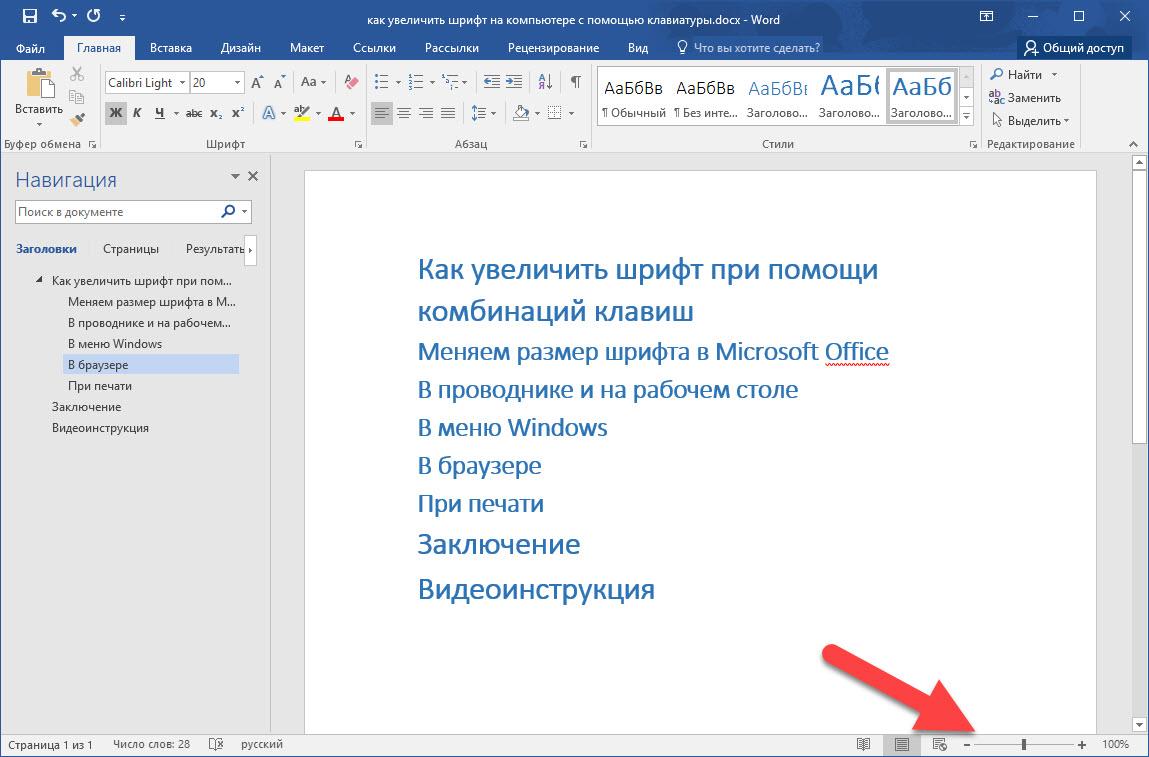Image resolution: width=1149 pixels, height=757 pixels.
Task: Enable center text alignment
Action: pyautogui.click(x=404, y=113)
